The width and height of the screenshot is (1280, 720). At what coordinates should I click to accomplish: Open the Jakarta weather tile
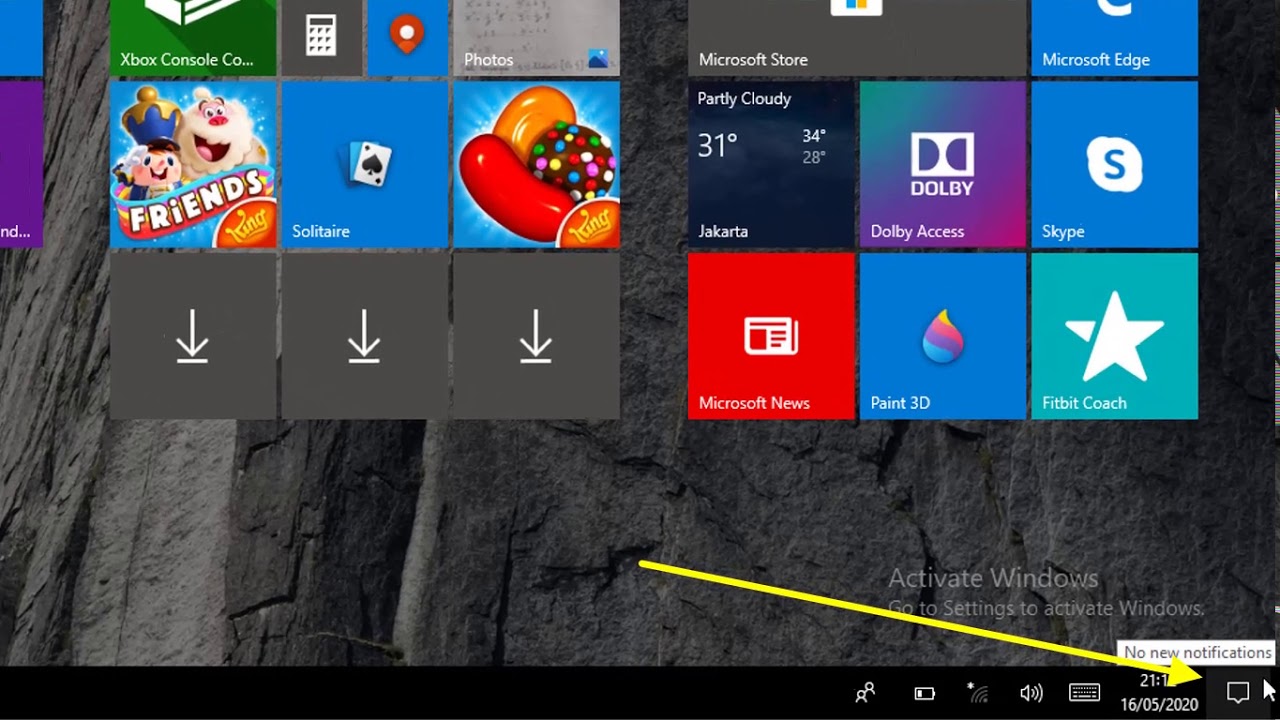(771, 164)
